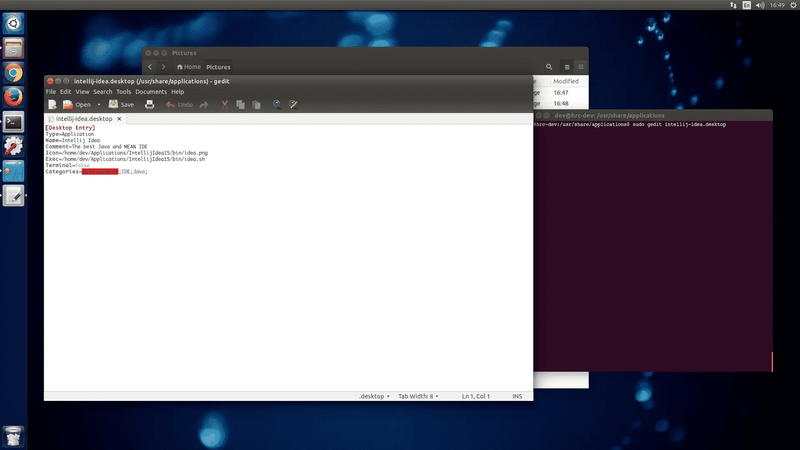
Task: Open Find with the magnifier icon
Action: point(277,104)
